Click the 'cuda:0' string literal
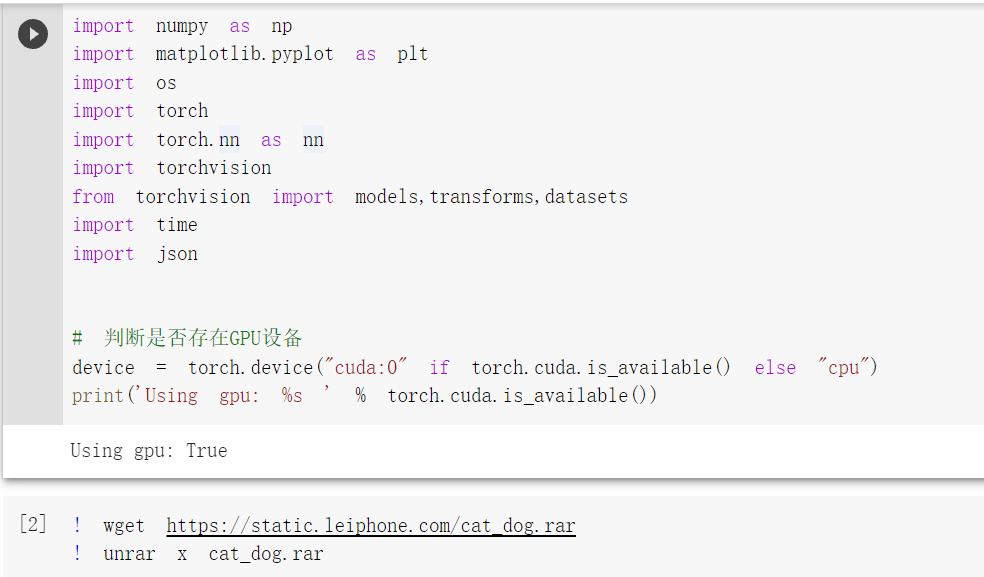Image resolution: width=984 pixels, height=577 pixels. click(366, 367)
